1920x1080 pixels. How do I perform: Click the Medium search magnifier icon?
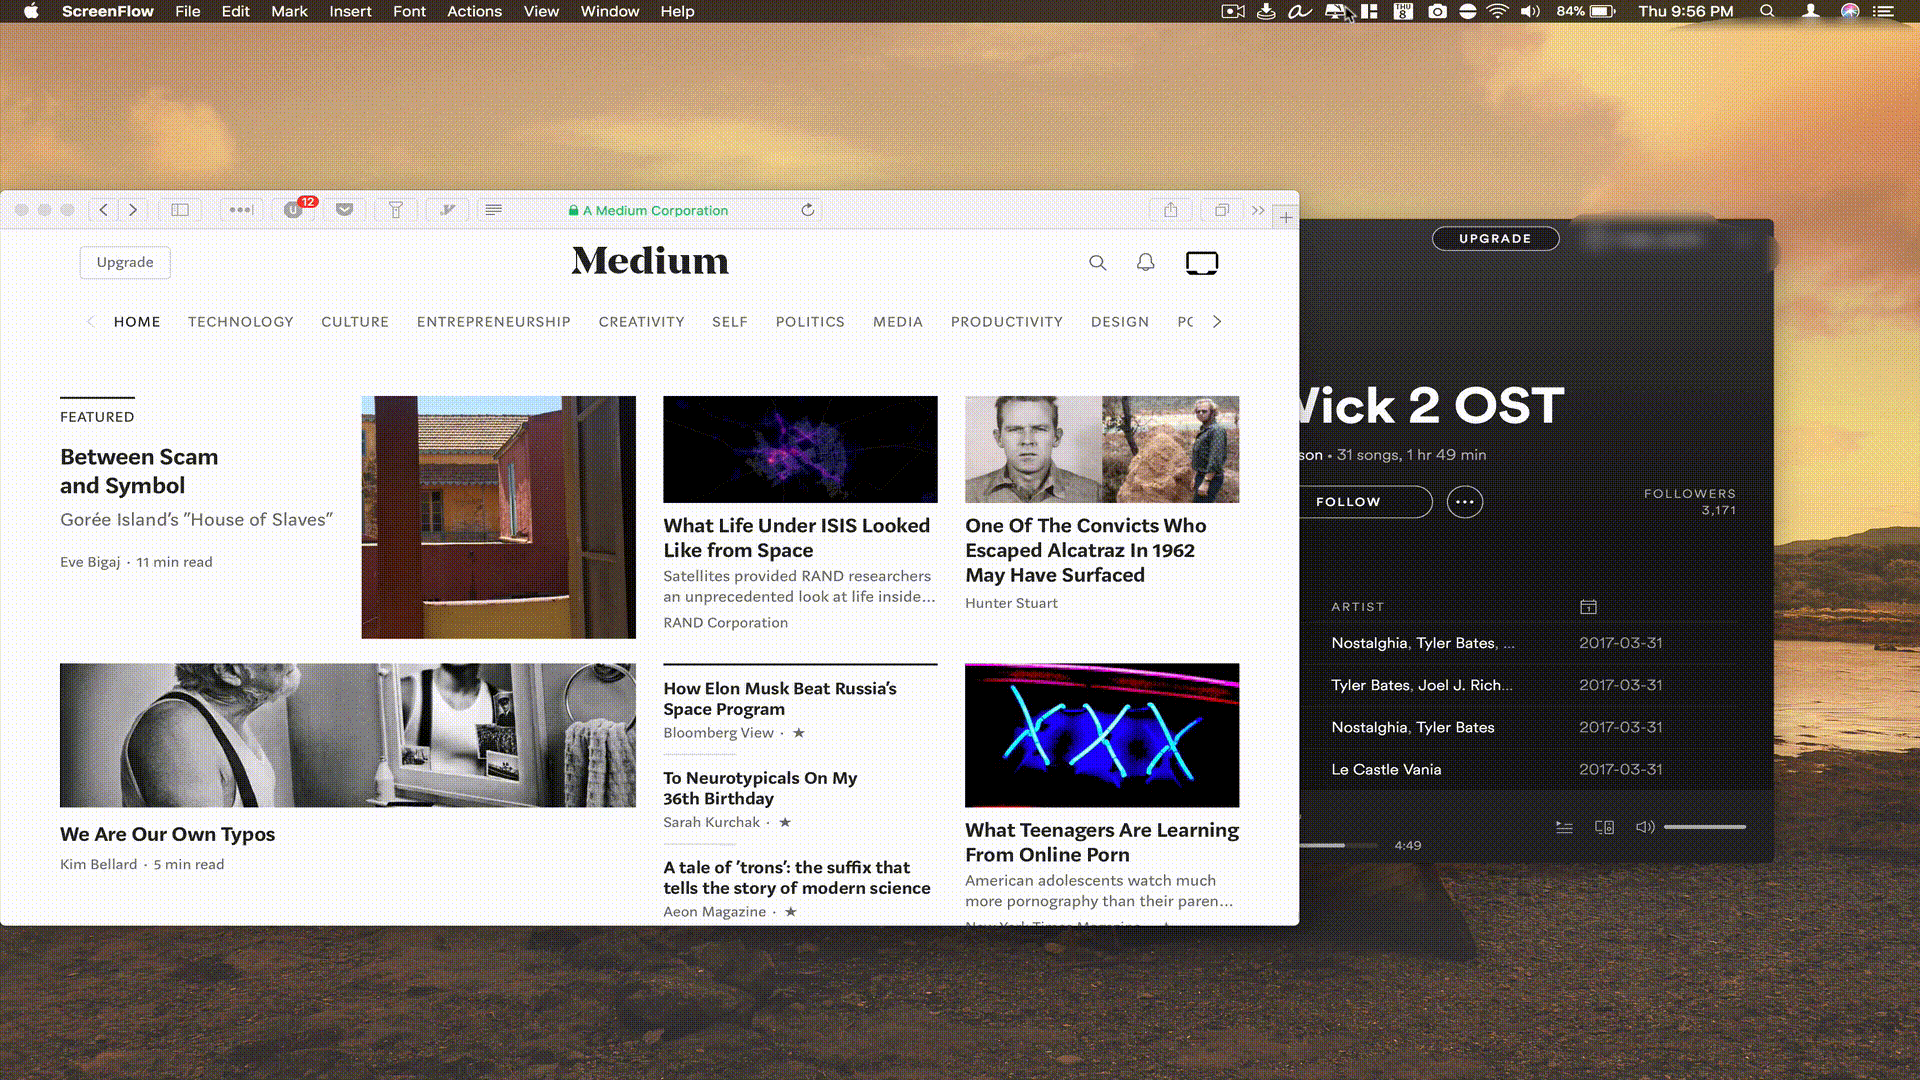(1097, 263)
